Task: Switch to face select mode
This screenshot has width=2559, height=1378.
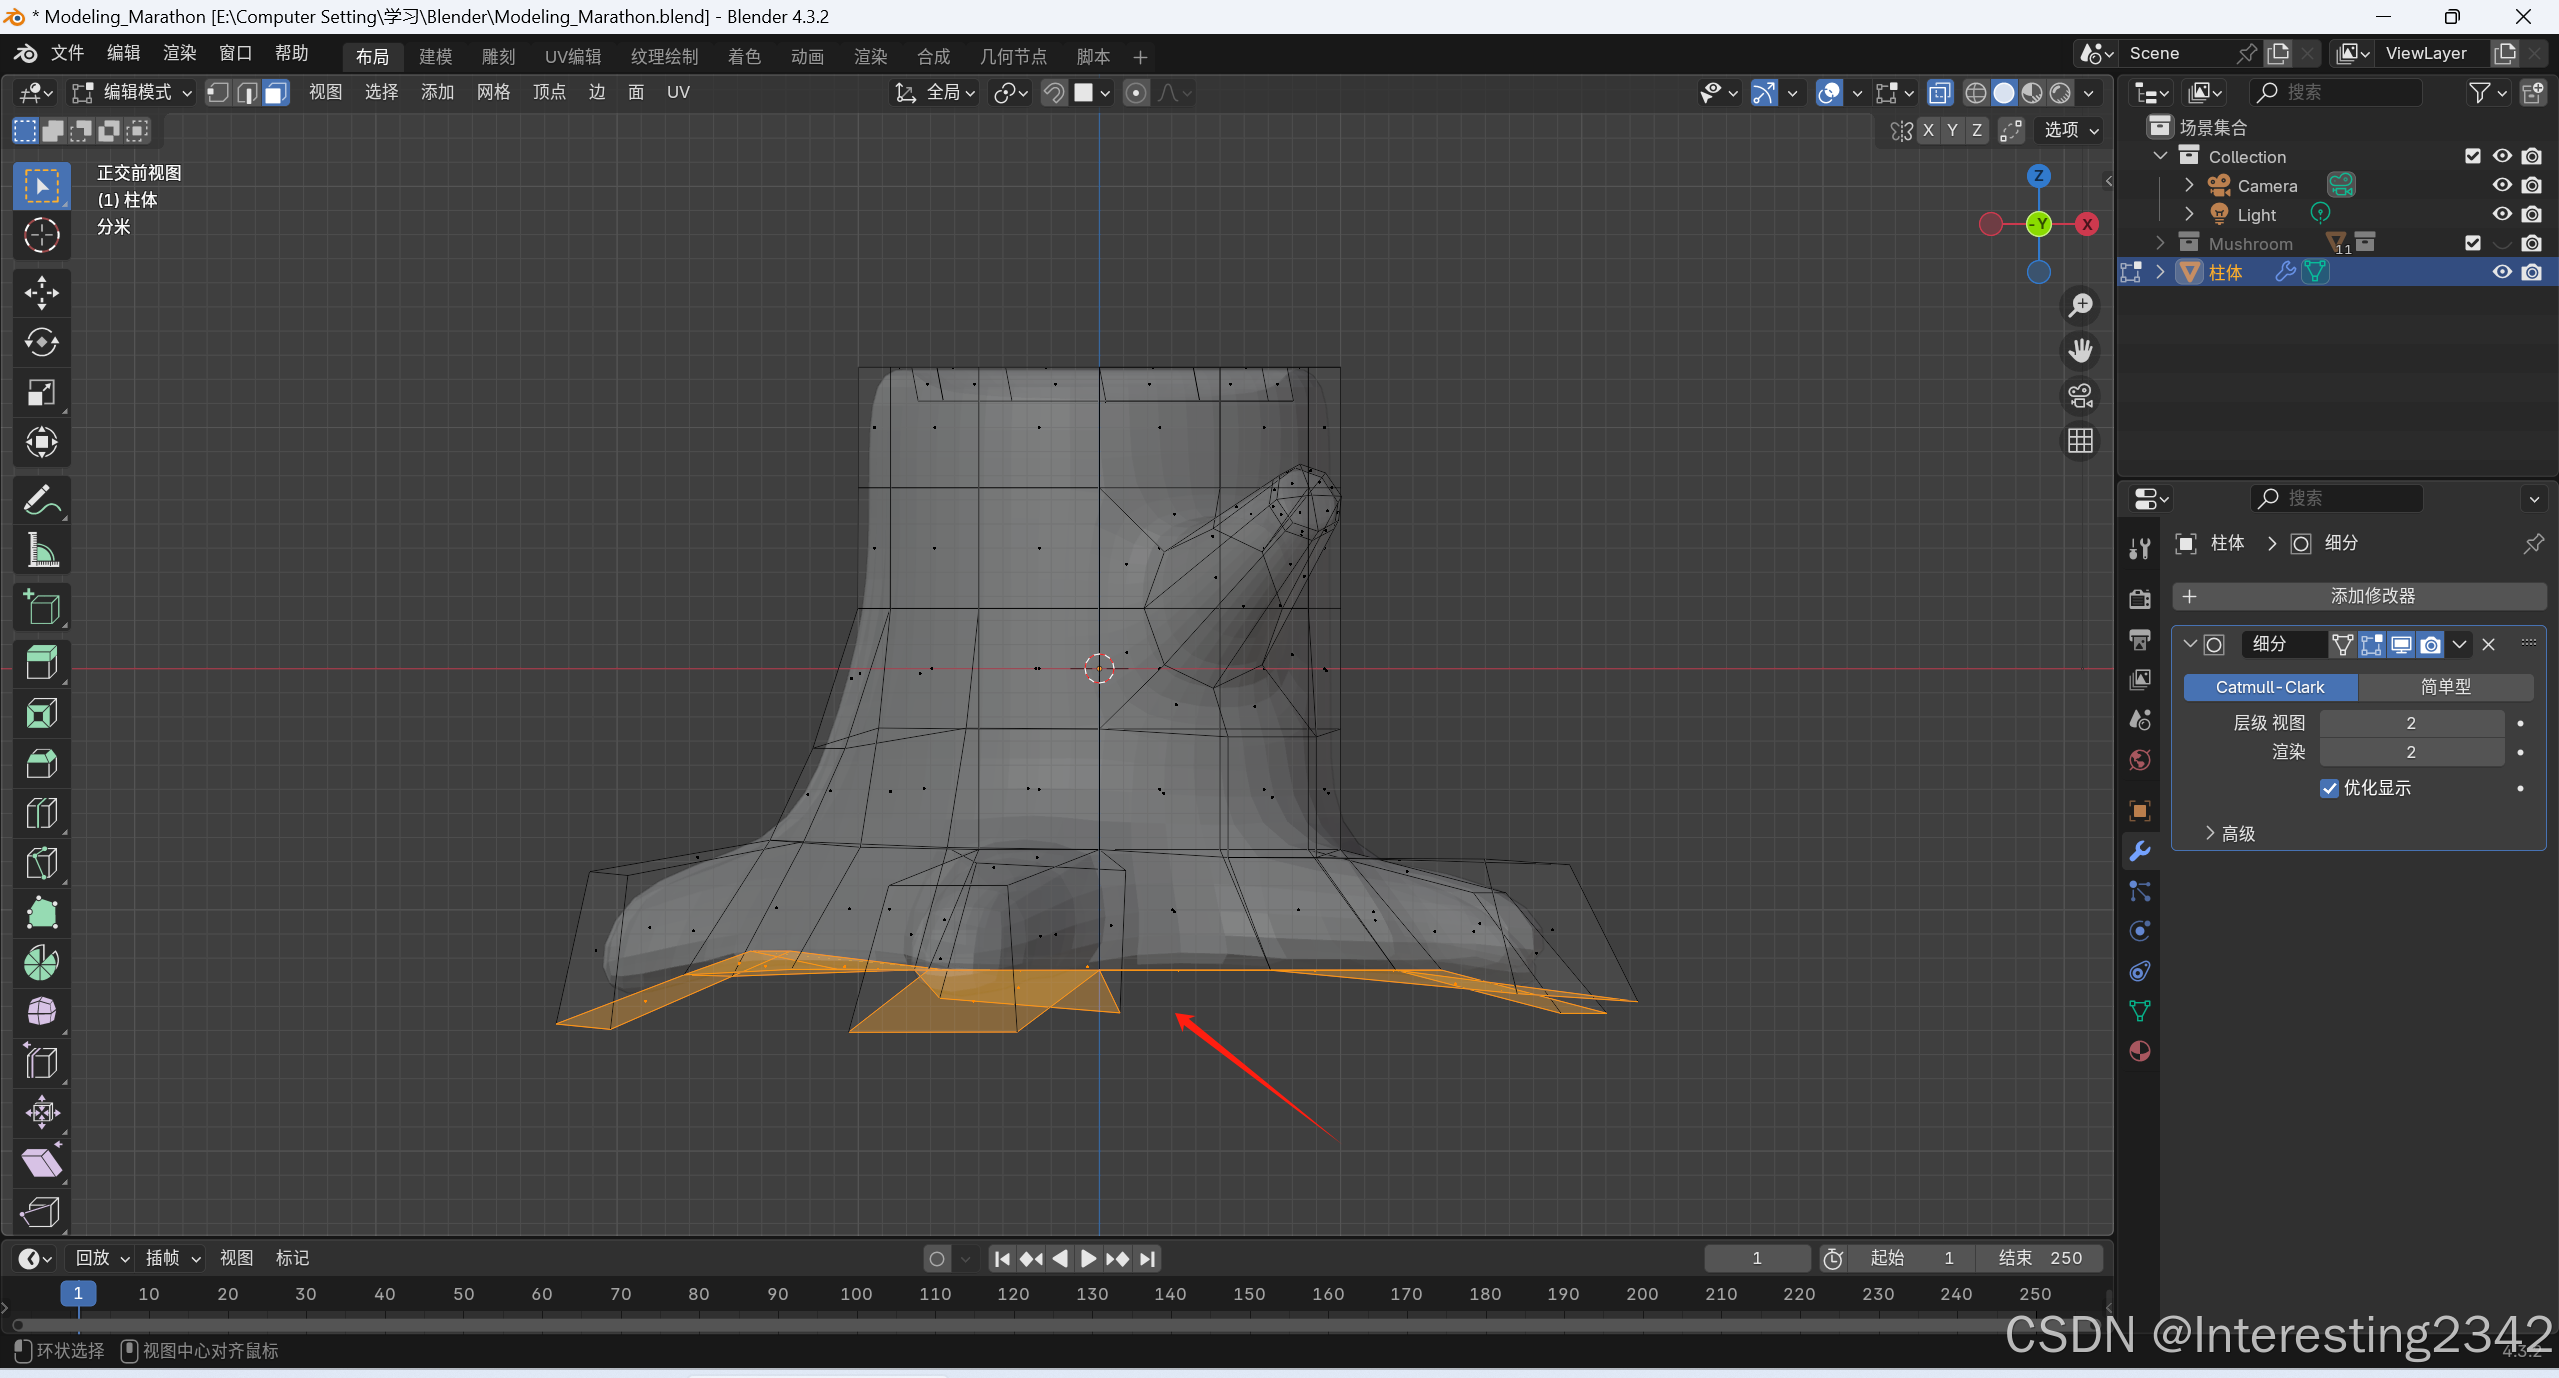Action: pos(276,93)
